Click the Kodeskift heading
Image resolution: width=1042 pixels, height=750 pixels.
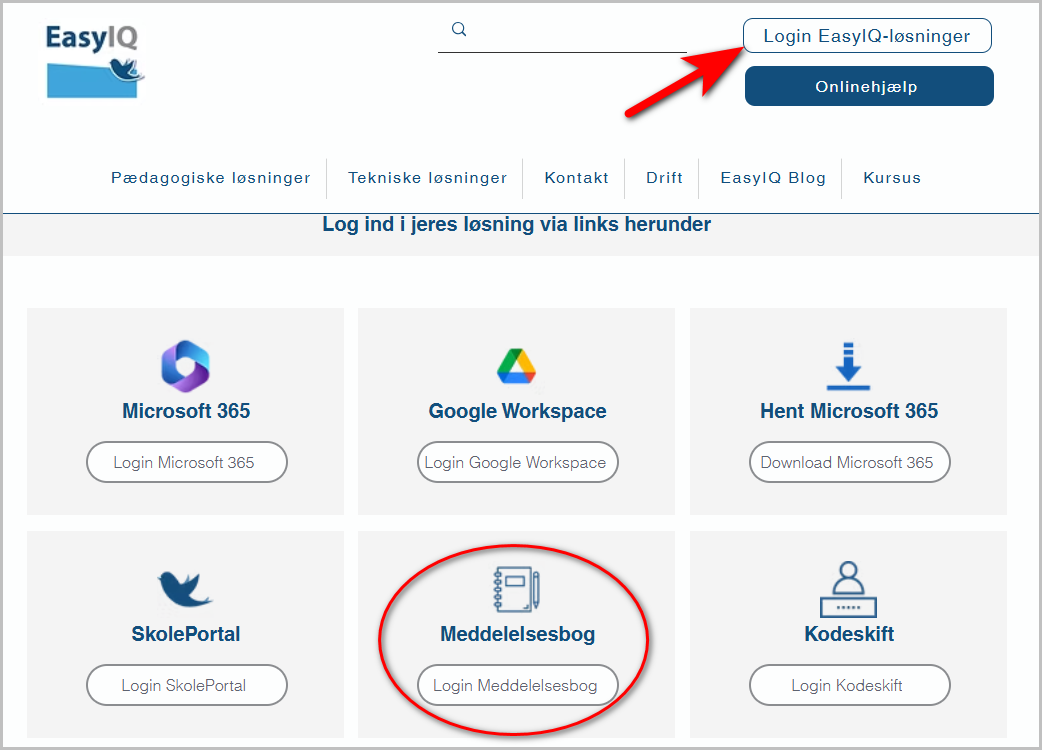click(x=849, y=634)
